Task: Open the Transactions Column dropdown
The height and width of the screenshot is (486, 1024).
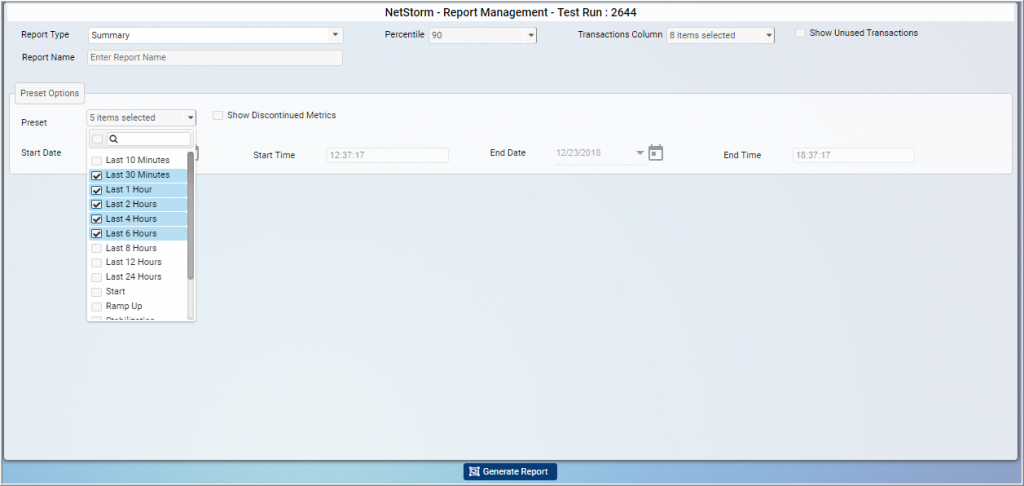Action: [720, 35]
